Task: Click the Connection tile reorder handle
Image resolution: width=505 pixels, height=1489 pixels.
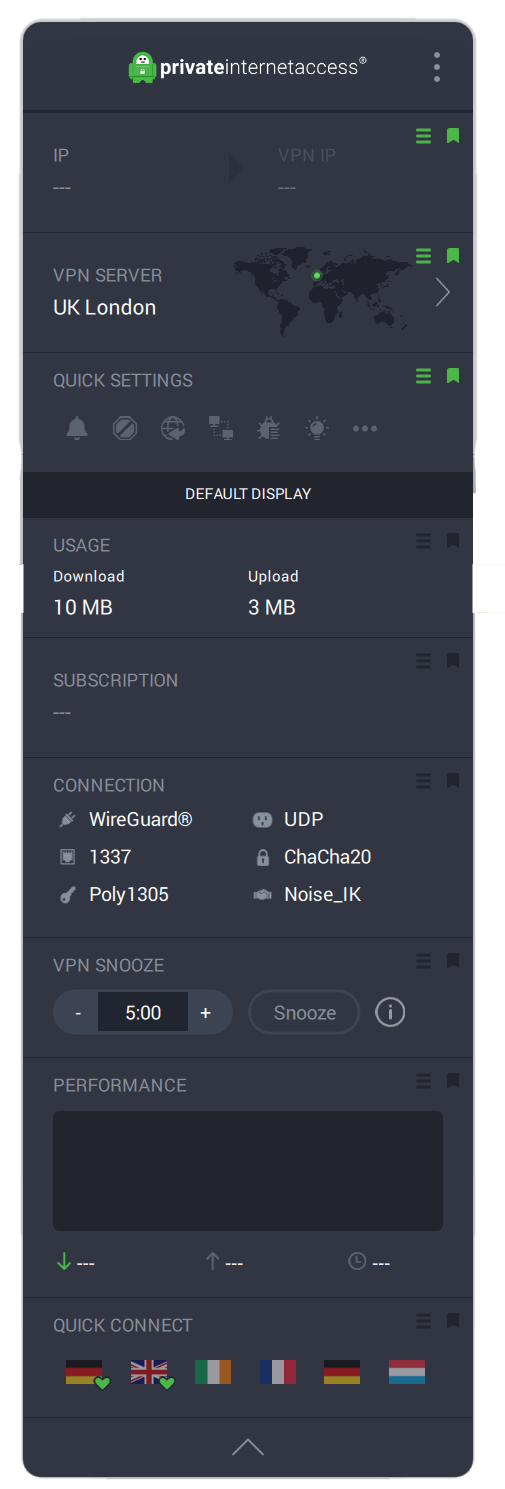Action: click(x=424, y=781)
